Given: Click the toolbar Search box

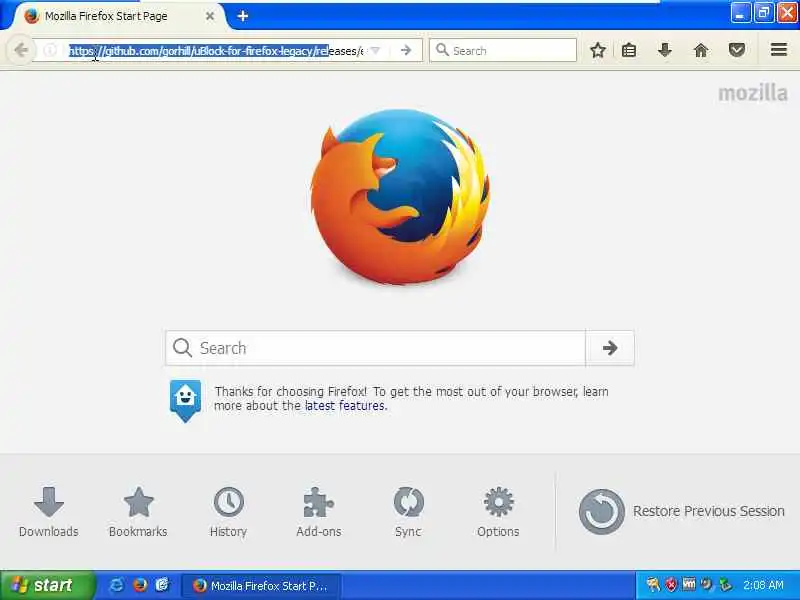Looking at the screenshot, I should [x=503, y=50].
